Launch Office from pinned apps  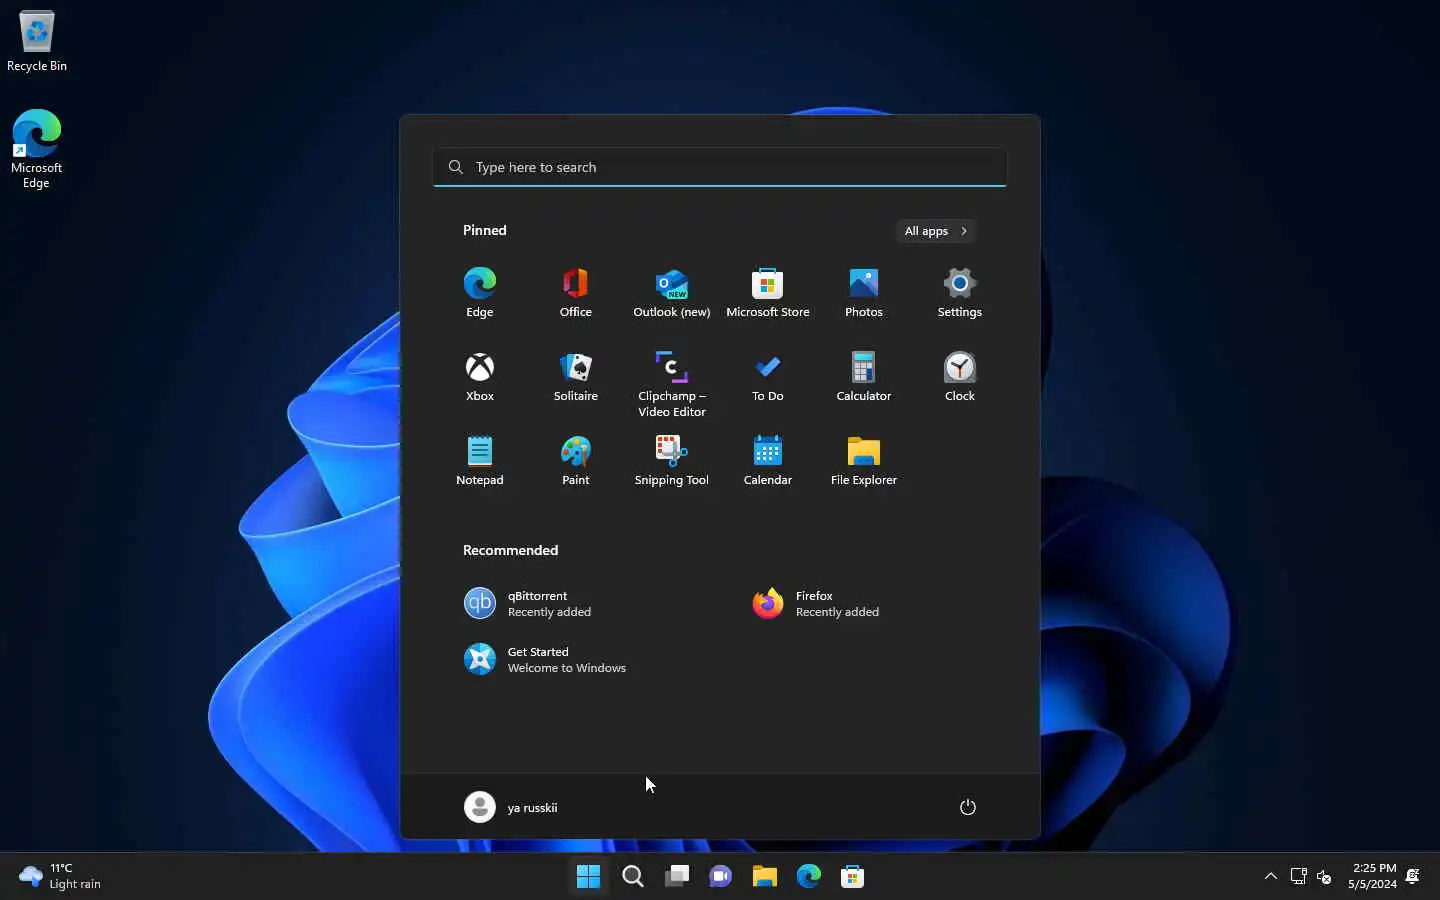(x=576, y=293)
